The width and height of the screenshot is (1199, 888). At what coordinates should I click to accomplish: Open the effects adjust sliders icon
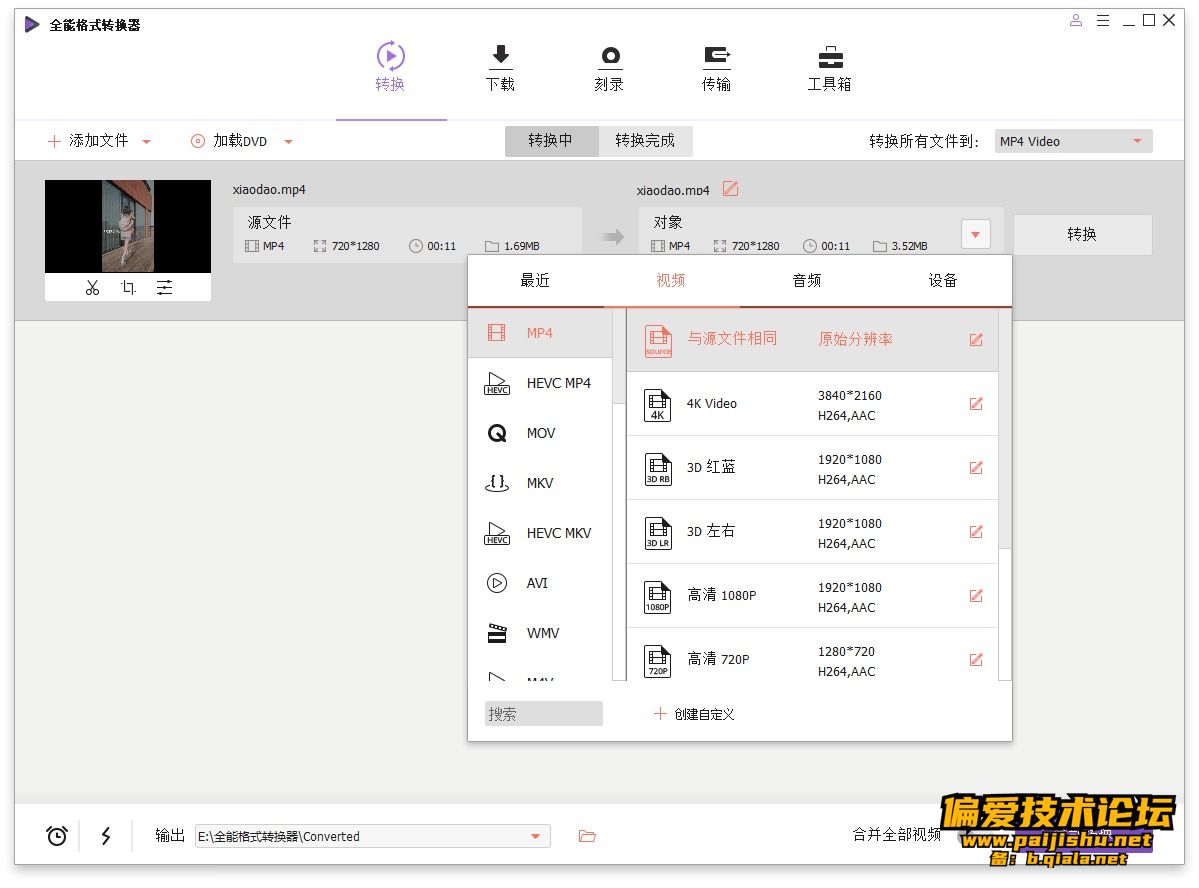[164, 288]
